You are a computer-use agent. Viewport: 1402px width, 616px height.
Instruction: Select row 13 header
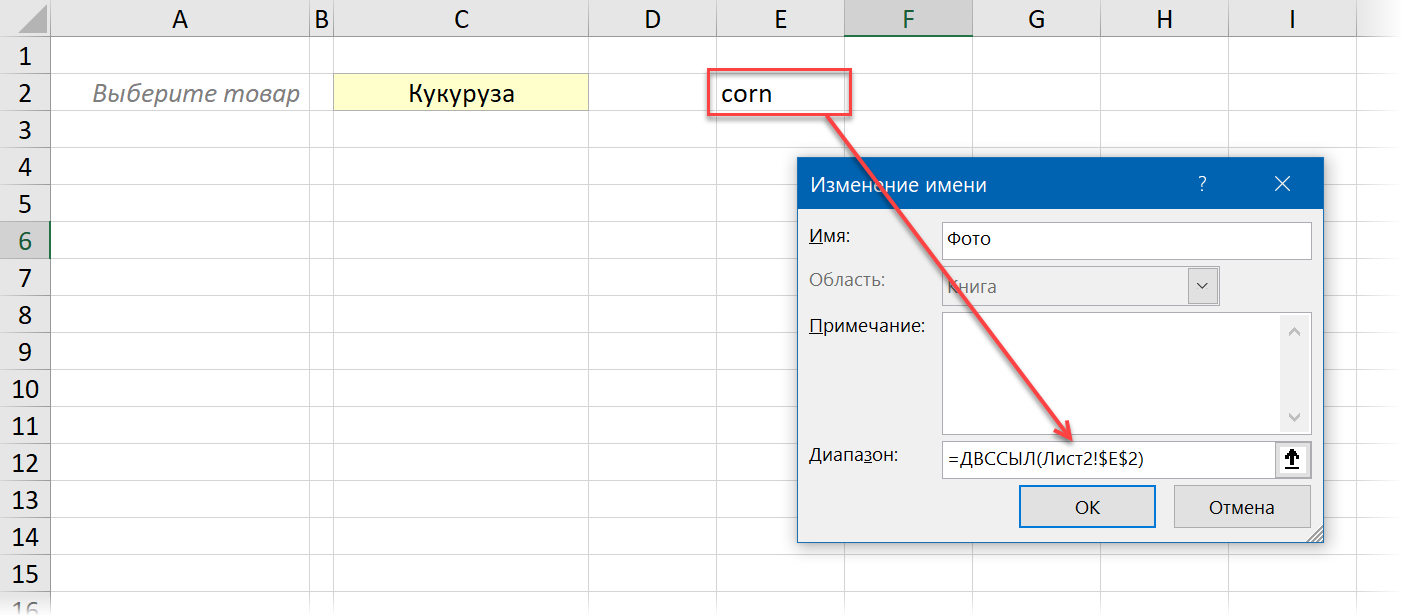(x=25, y=500)
